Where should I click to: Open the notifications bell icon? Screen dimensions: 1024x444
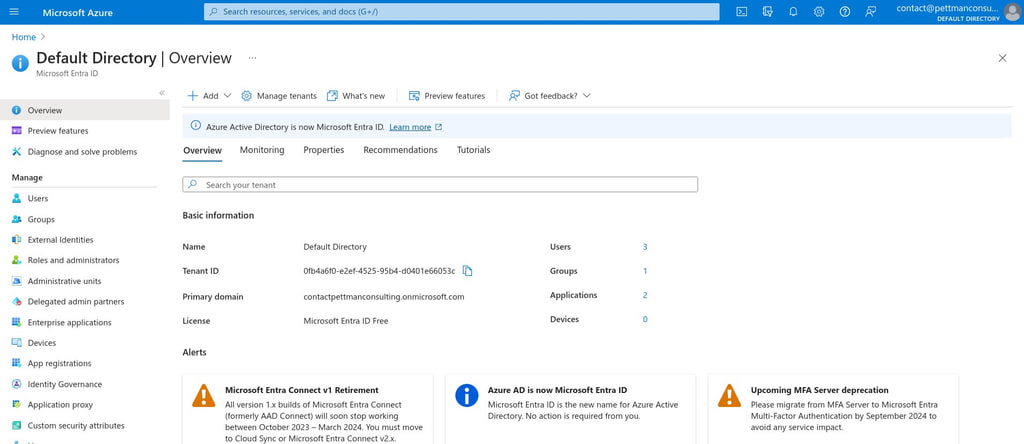793,12
